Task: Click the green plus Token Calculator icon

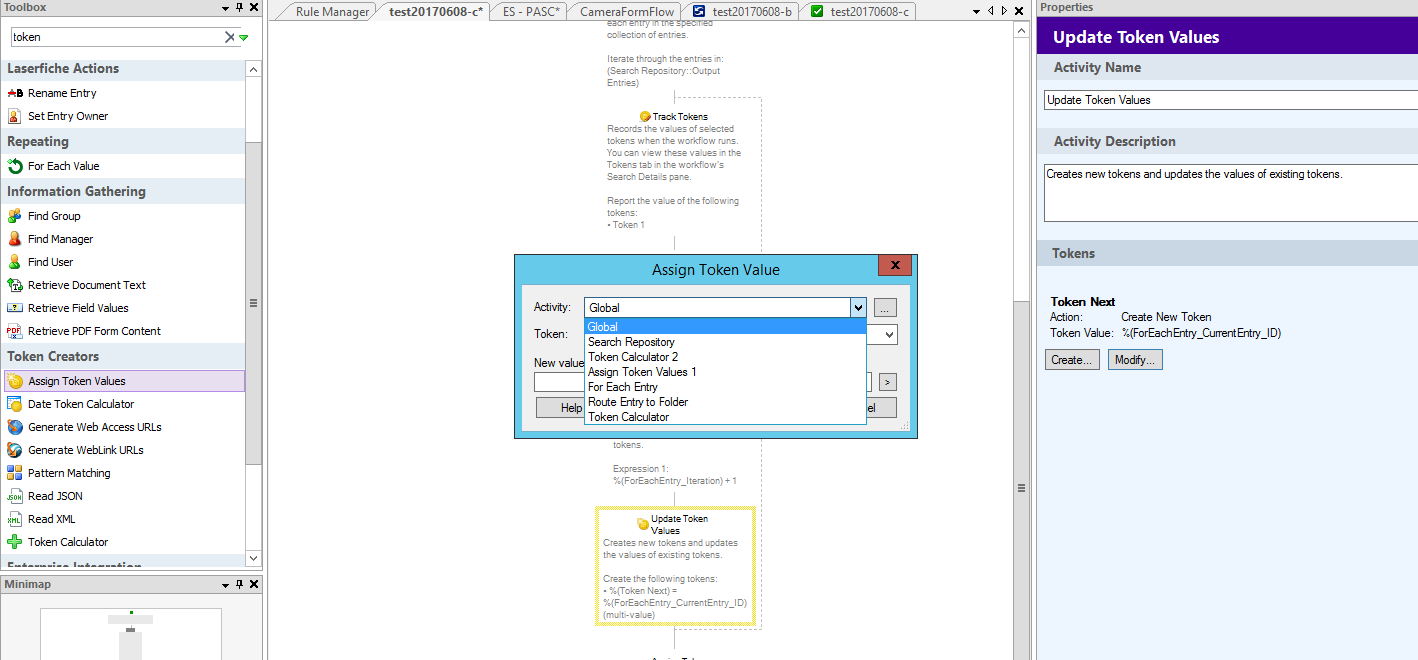Action: [14, 542]
